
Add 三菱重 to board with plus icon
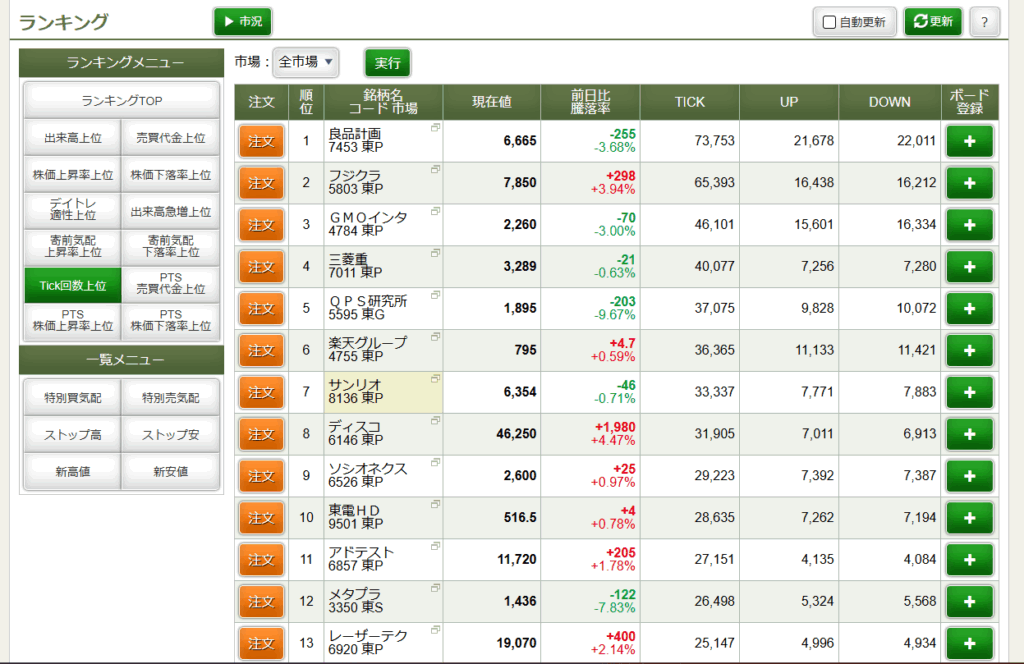pos(969,266)
